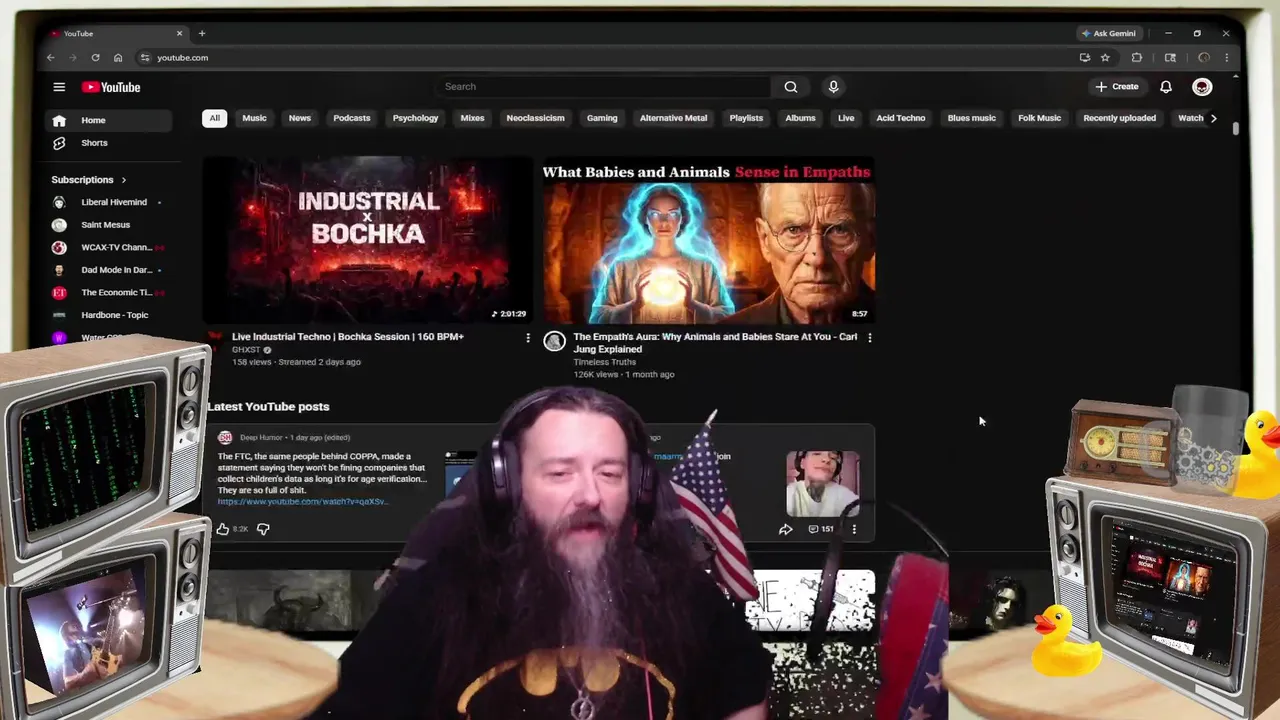Open Deep Humor channel avatar on post

coord(225,438)
